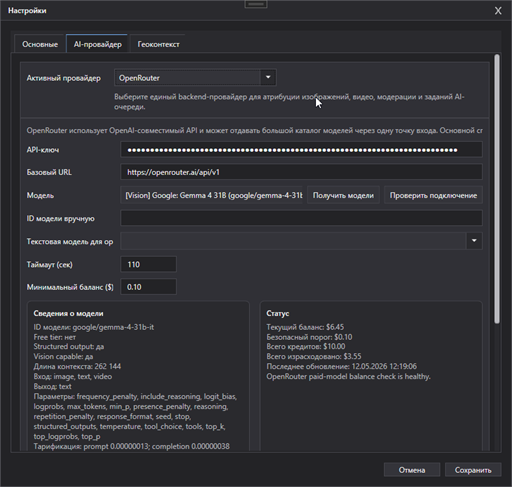Click the OpenRouter provider combo box
This screenshot has height=487, width=512.
(195, 78)
